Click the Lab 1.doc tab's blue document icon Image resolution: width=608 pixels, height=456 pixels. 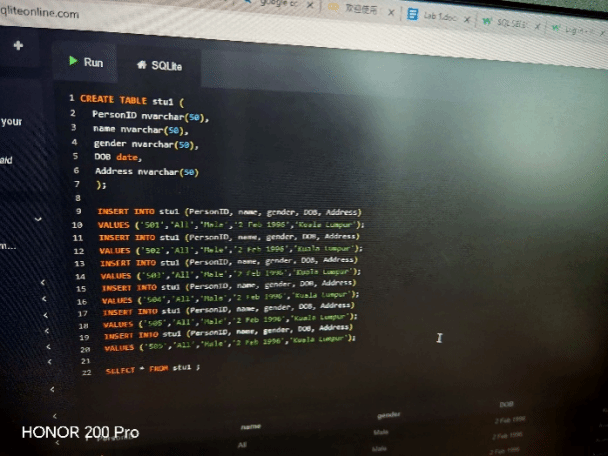tap(412, 15)
